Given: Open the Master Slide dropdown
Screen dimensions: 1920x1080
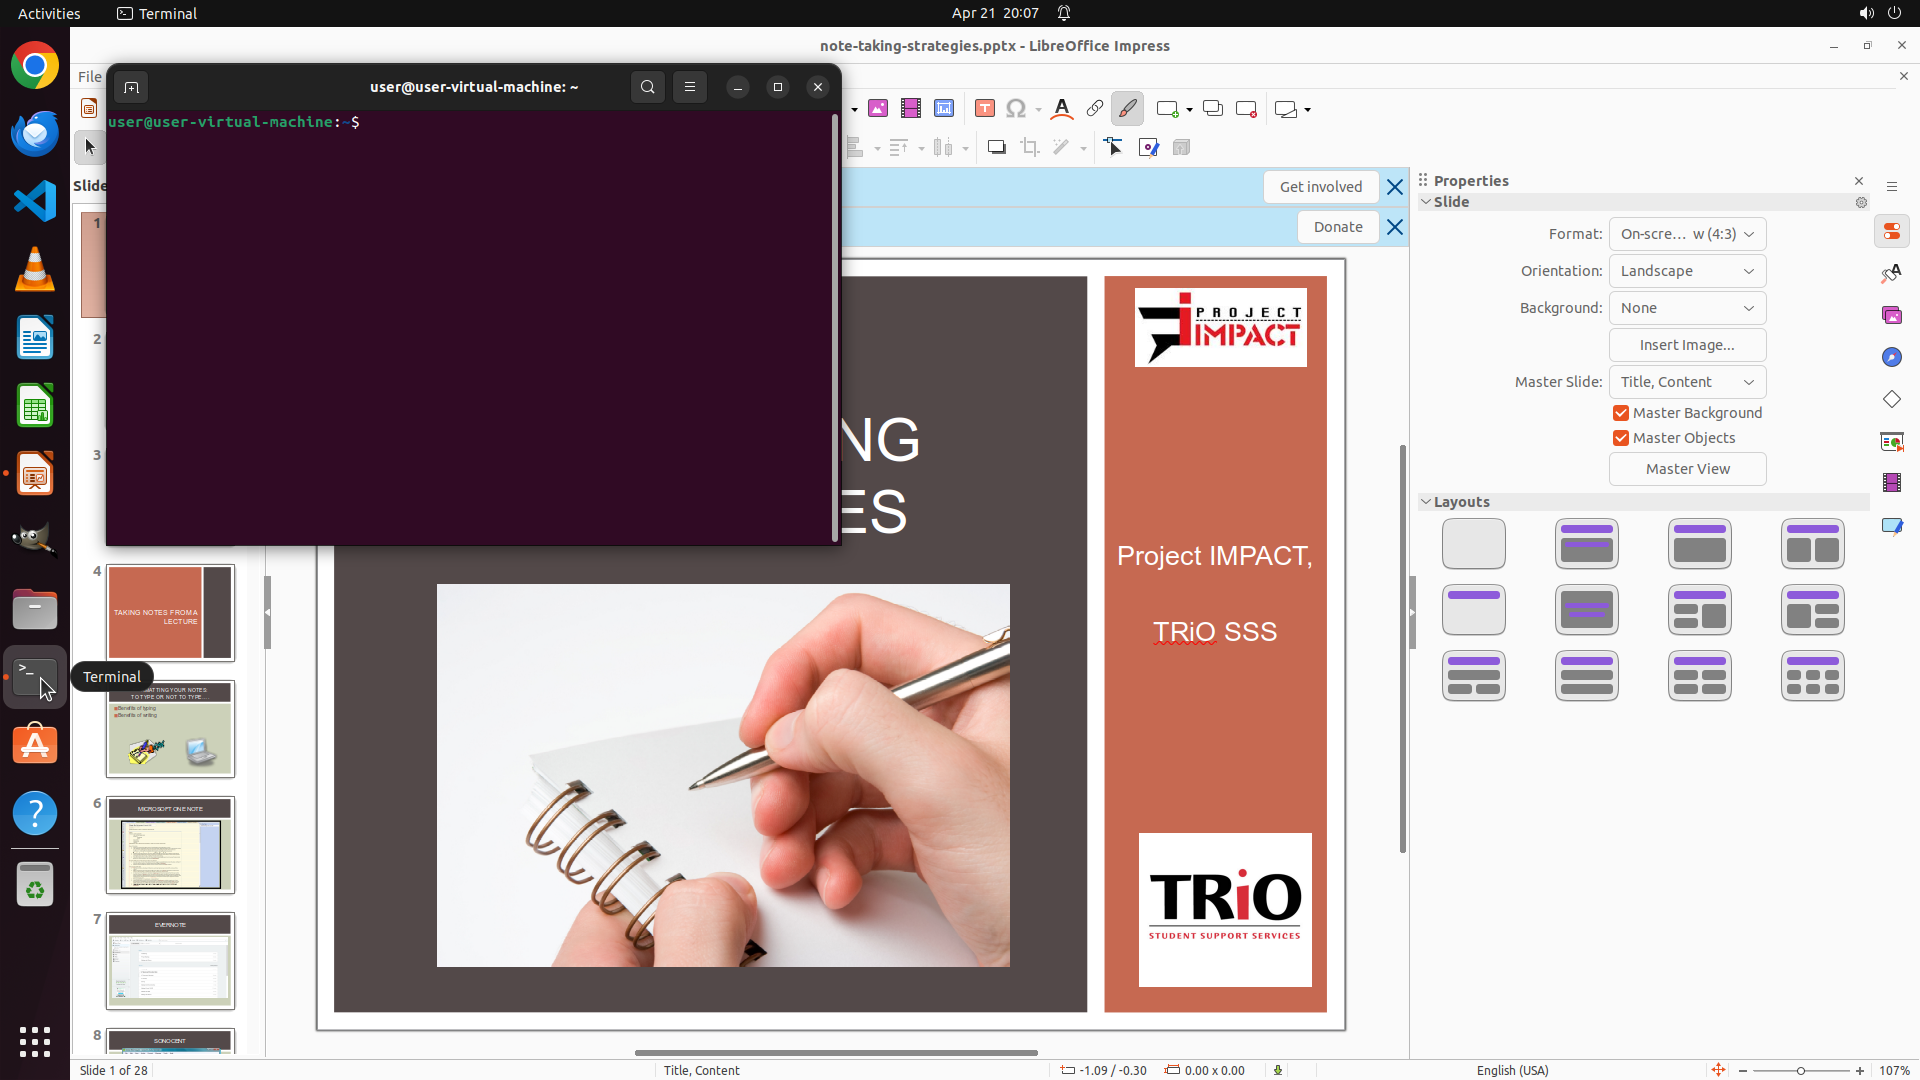Looking at the screenshot, I should (1687, 382).
